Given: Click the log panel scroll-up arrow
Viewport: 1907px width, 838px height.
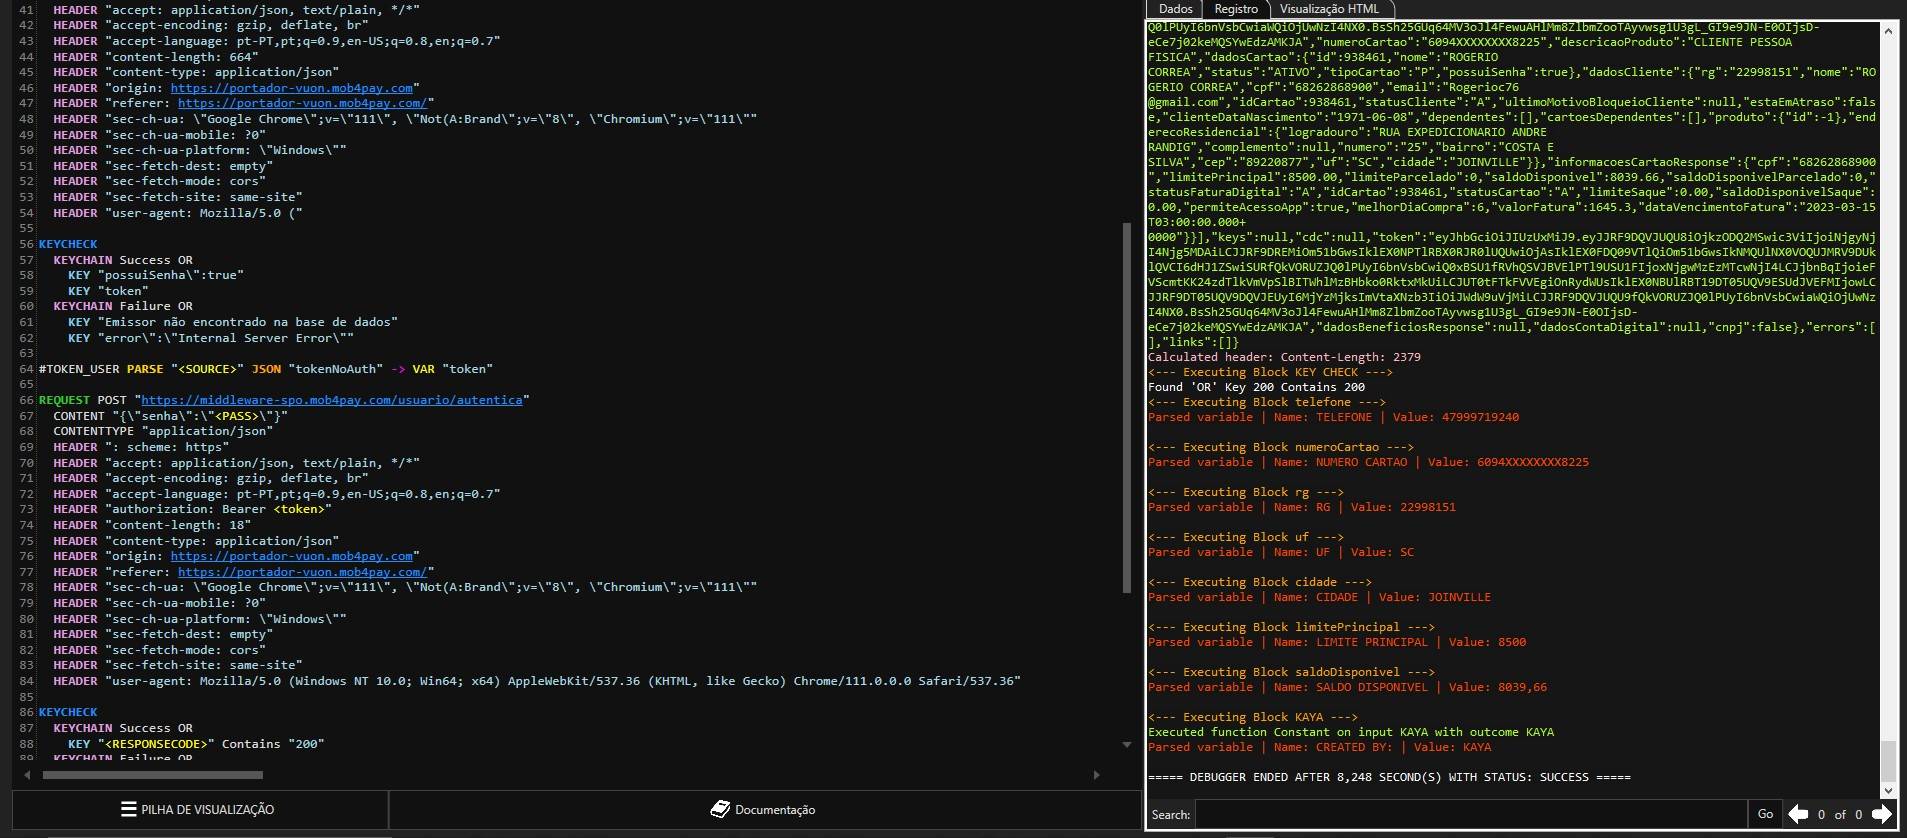Looking at the screenshot, I should pyautogui.click(x=1888, y=31).
